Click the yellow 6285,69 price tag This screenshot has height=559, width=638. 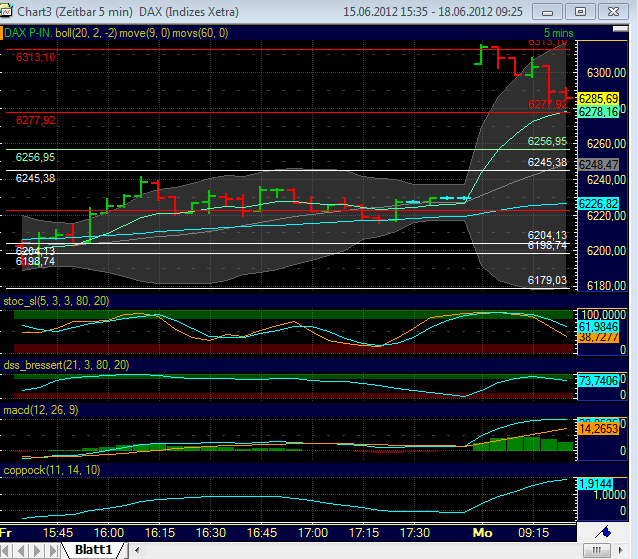pos(599,98)
